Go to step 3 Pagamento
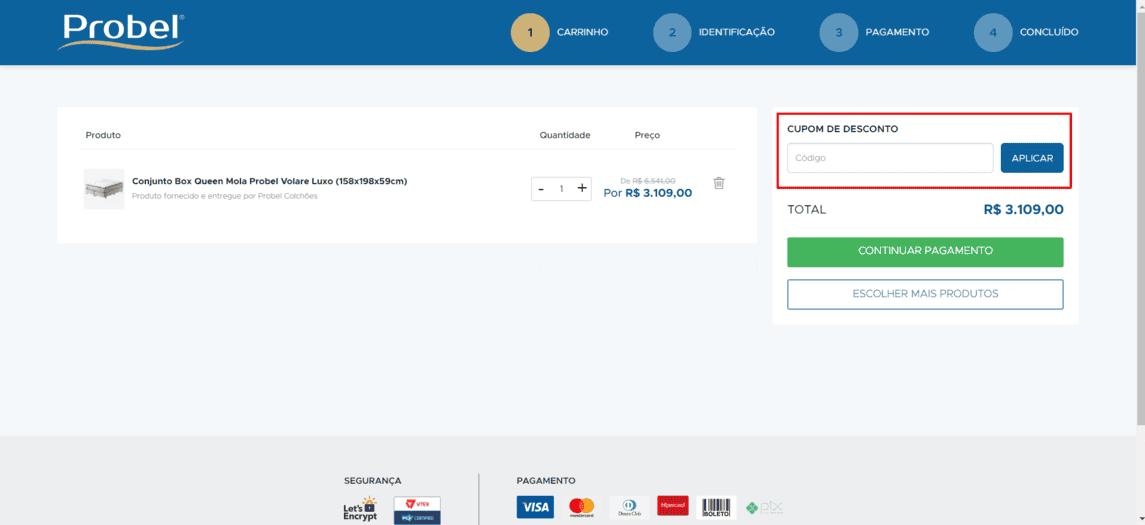 (875, 33)
